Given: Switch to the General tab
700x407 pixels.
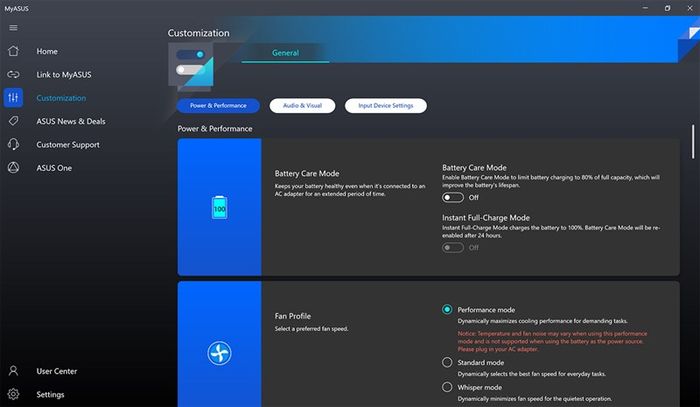Looking at the screenshot, I should pos(285,53).
